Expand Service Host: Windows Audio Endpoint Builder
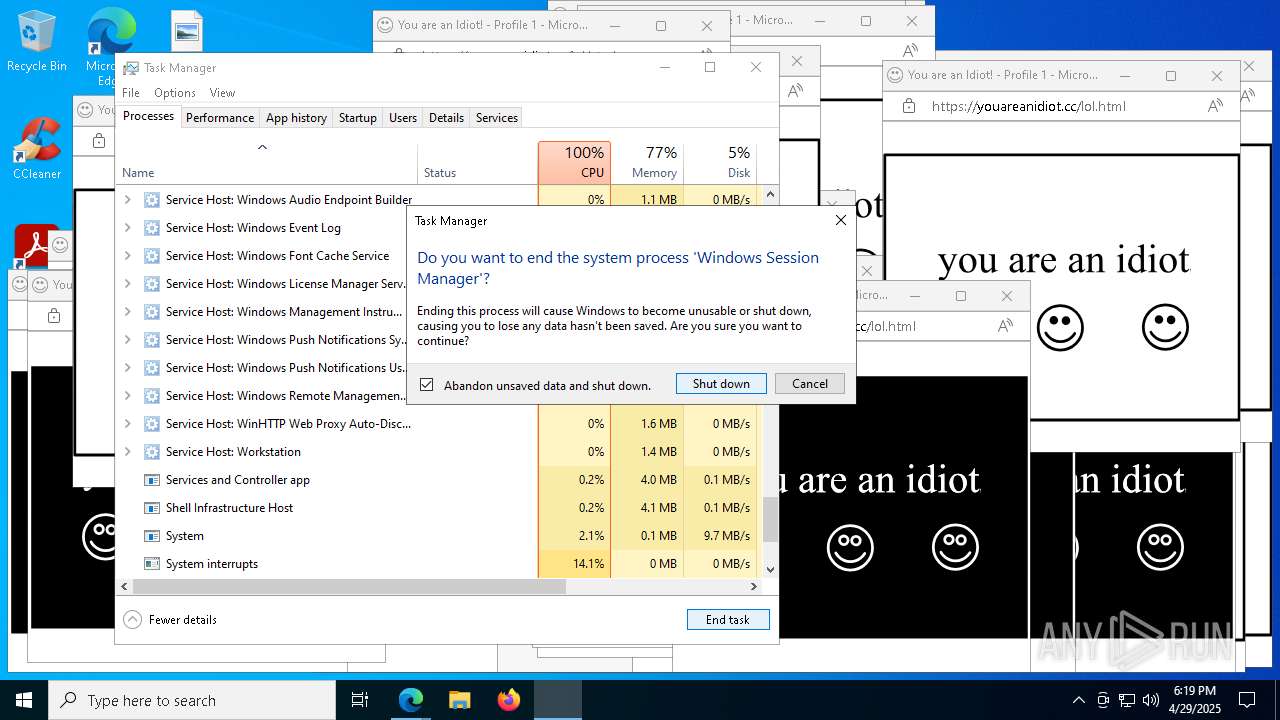1280x720 pixels. pyautogui.click(x=127, y=200)
